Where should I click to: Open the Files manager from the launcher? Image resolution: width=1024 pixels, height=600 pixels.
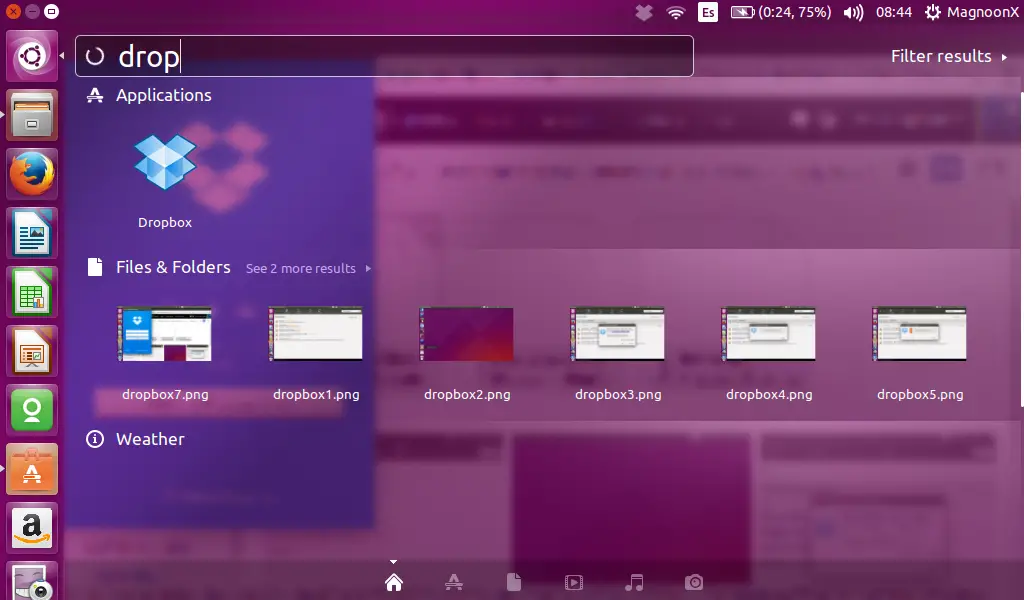click(x=32, y=116)
